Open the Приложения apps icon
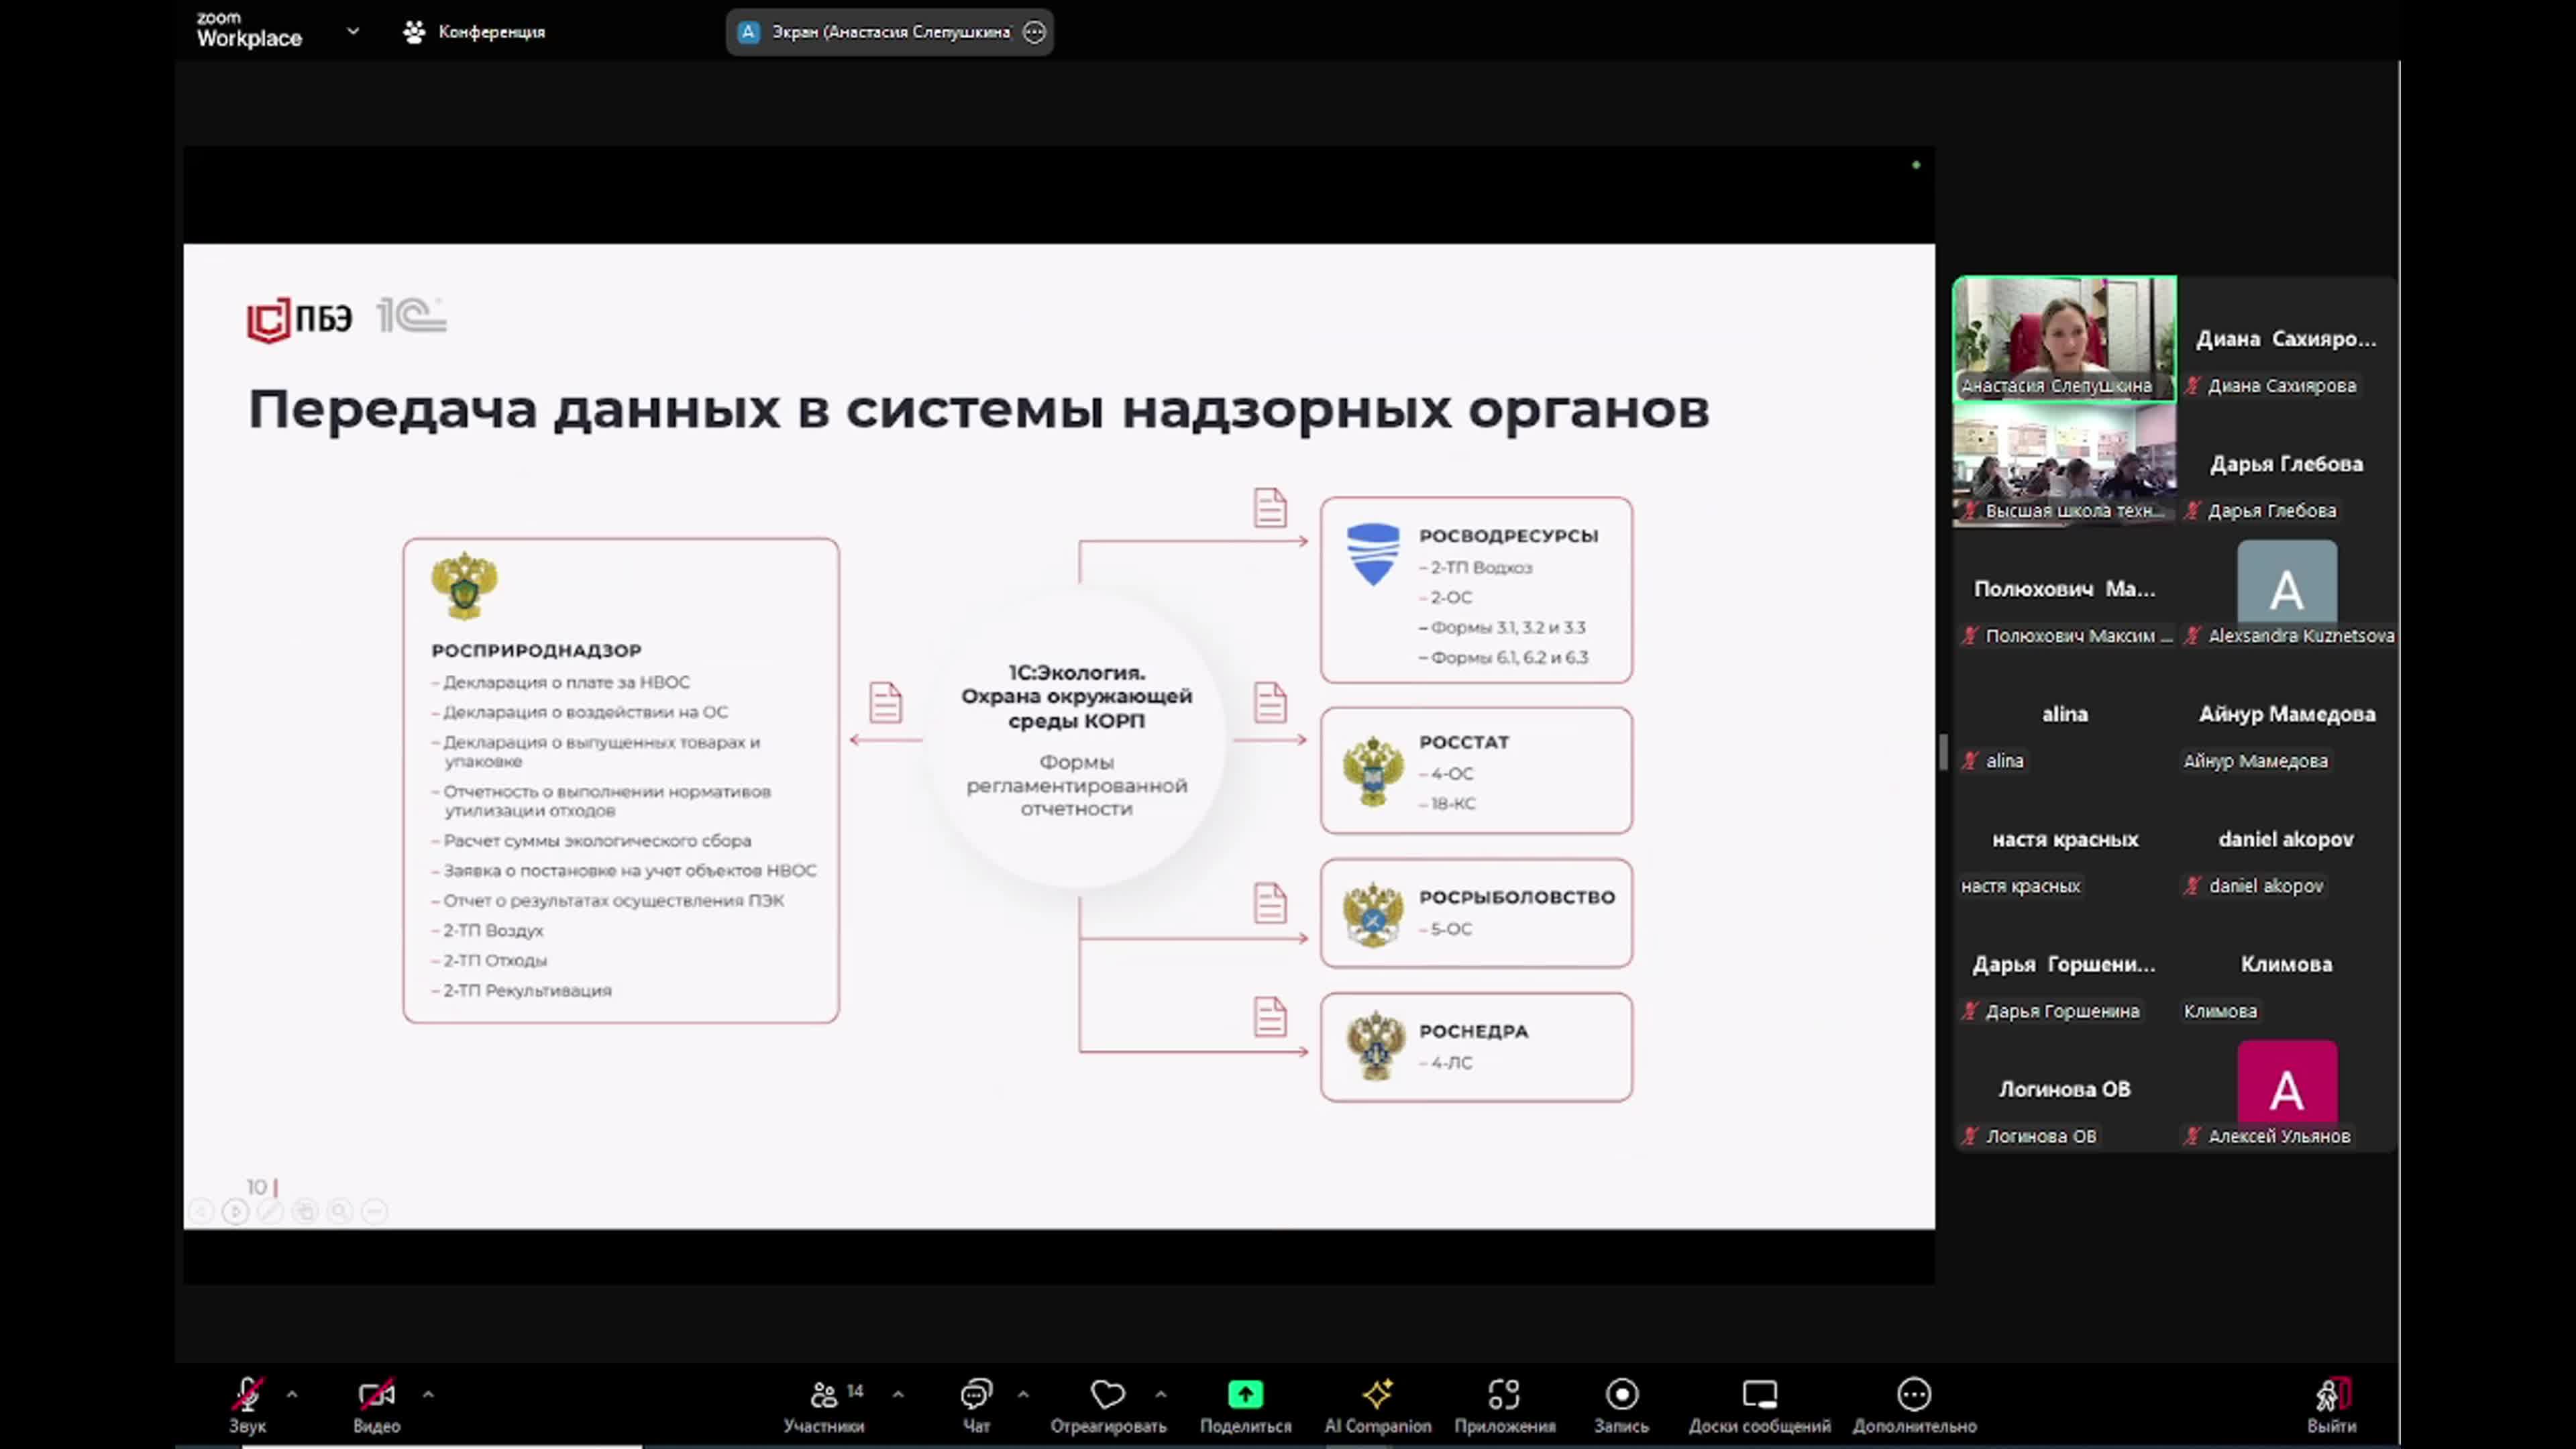2576x1449 pixels. point(1504,1393)
